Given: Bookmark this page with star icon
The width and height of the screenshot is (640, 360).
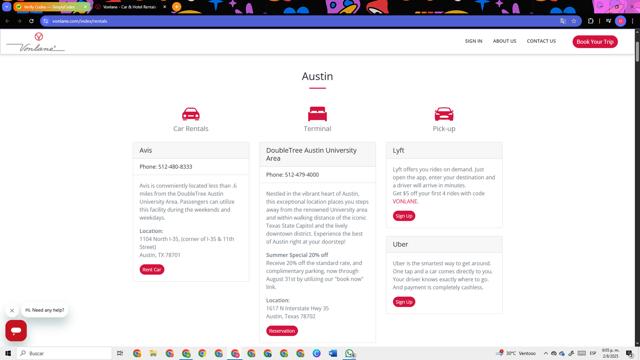Looking at the screenshot, I should click(573, 21).
